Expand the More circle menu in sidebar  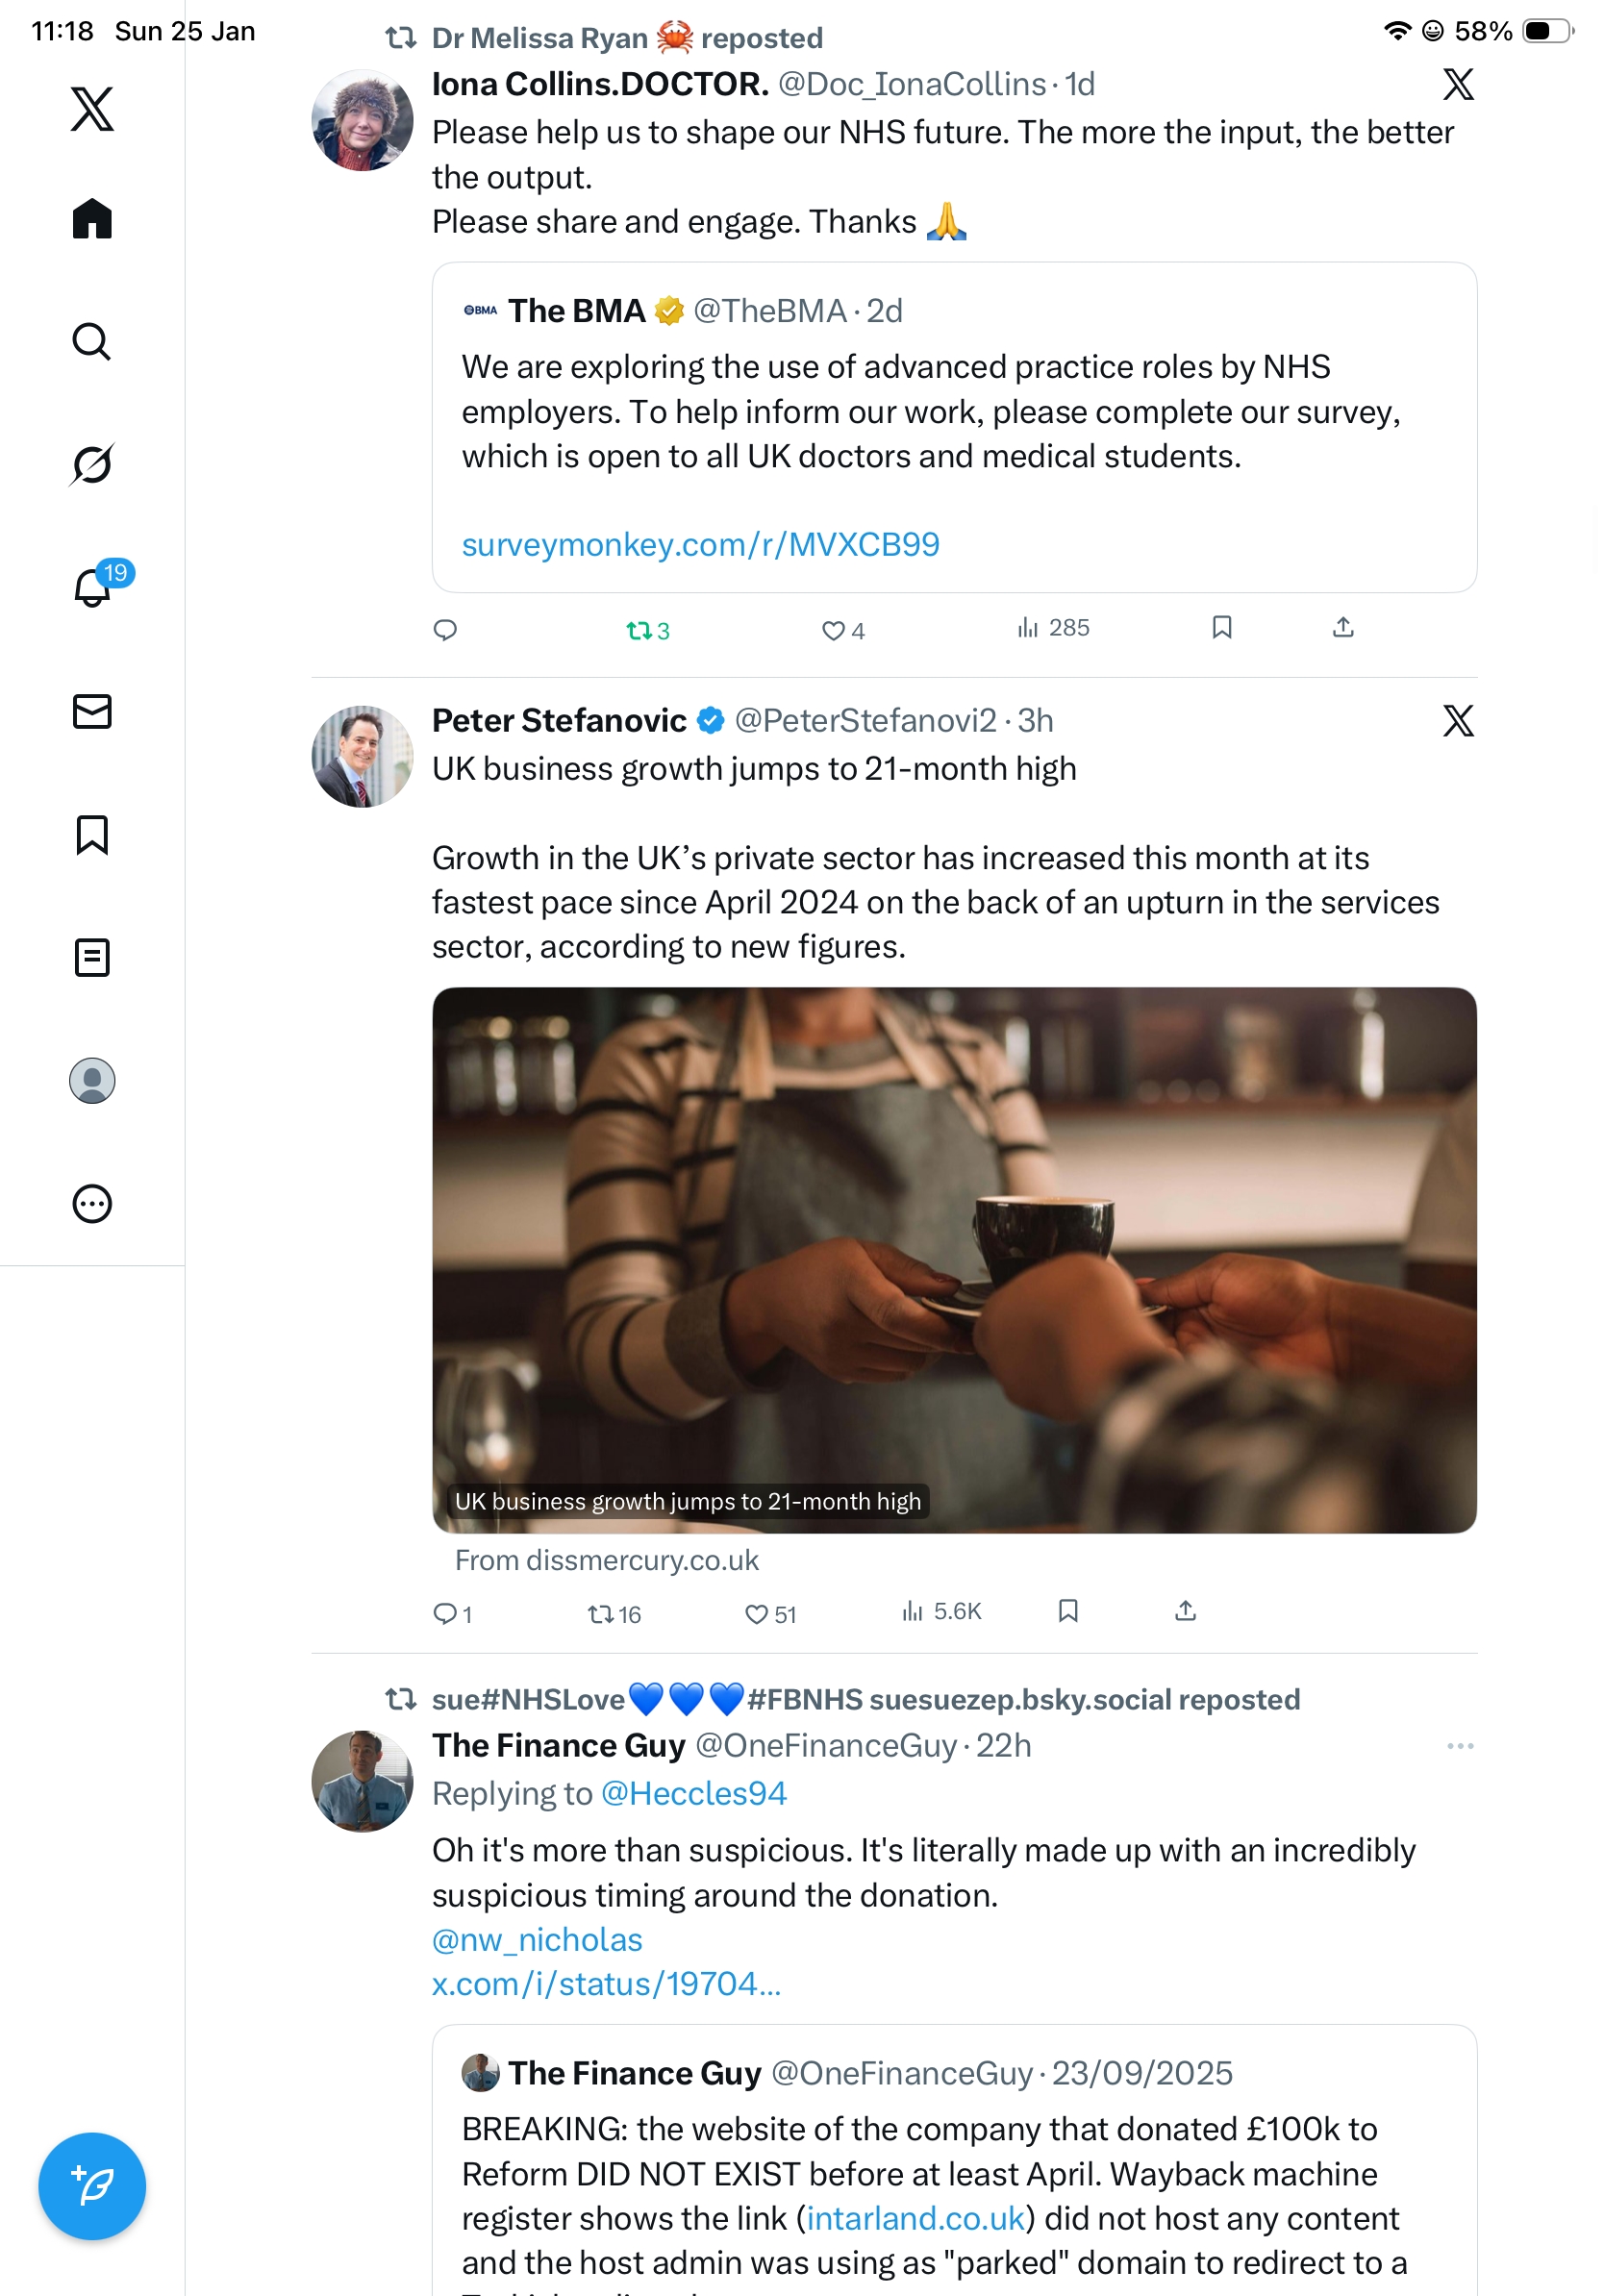[92, 1204]
